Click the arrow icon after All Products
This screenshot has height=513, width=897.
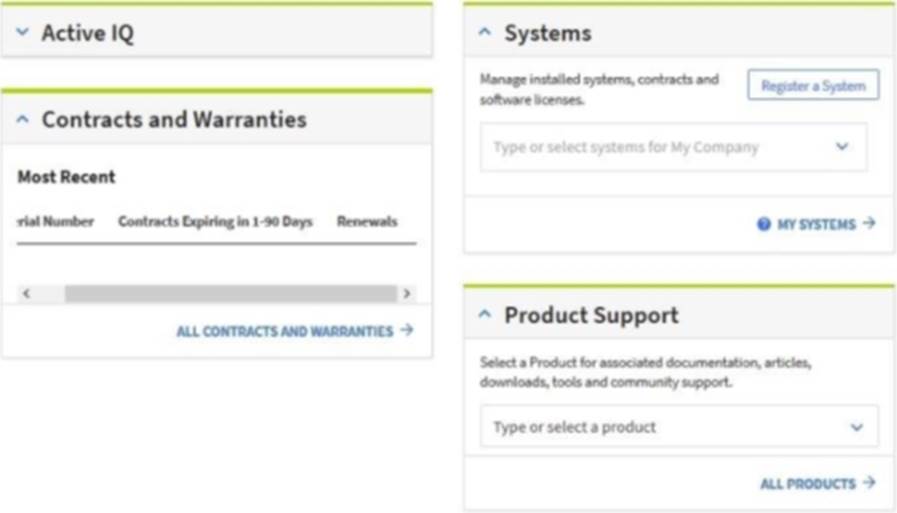click(x=869, y=483)
